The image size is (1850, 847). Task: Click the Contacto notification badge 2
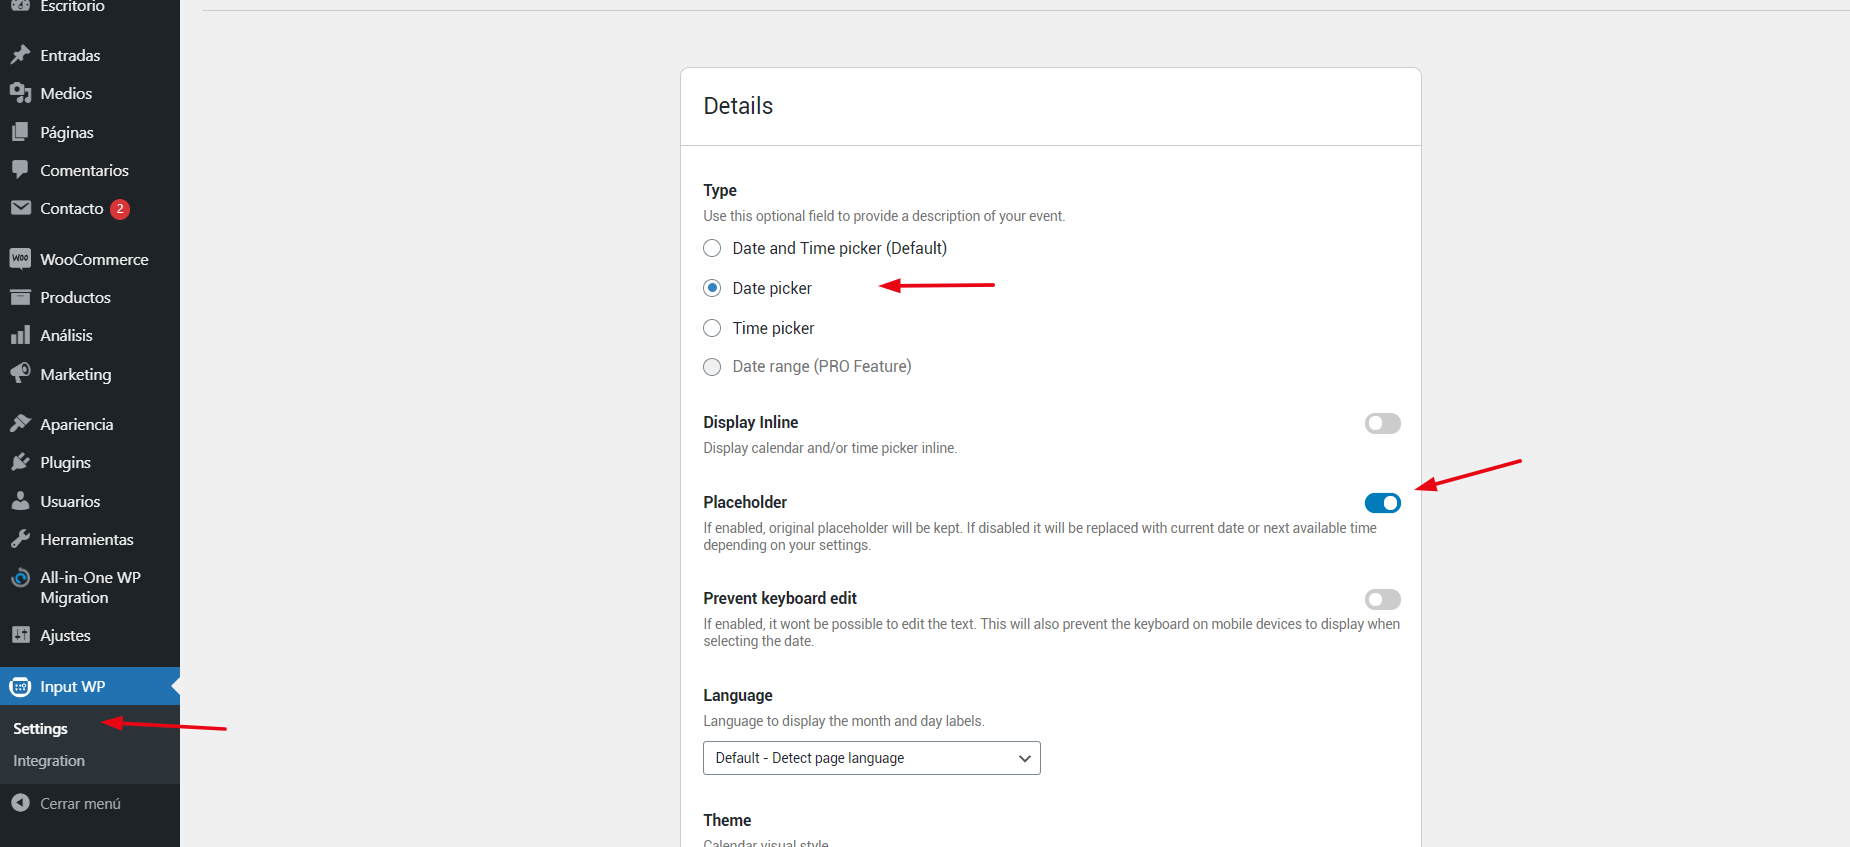120,209
